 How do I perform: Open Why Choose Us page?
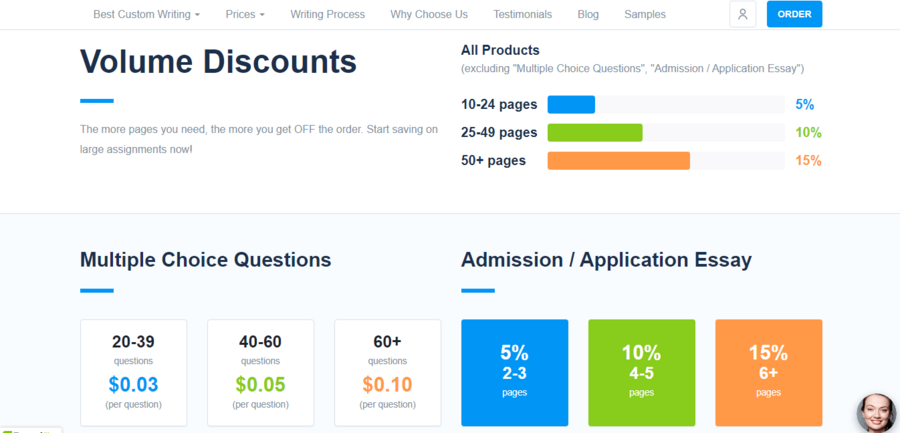click(x=429, y=14)
